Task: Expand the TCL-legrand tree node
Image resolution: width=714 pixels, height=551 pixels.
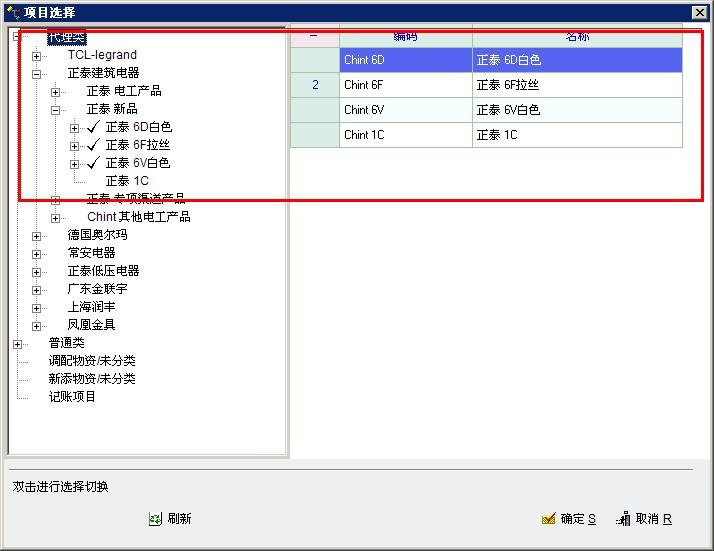Action: tap(37, 55)
